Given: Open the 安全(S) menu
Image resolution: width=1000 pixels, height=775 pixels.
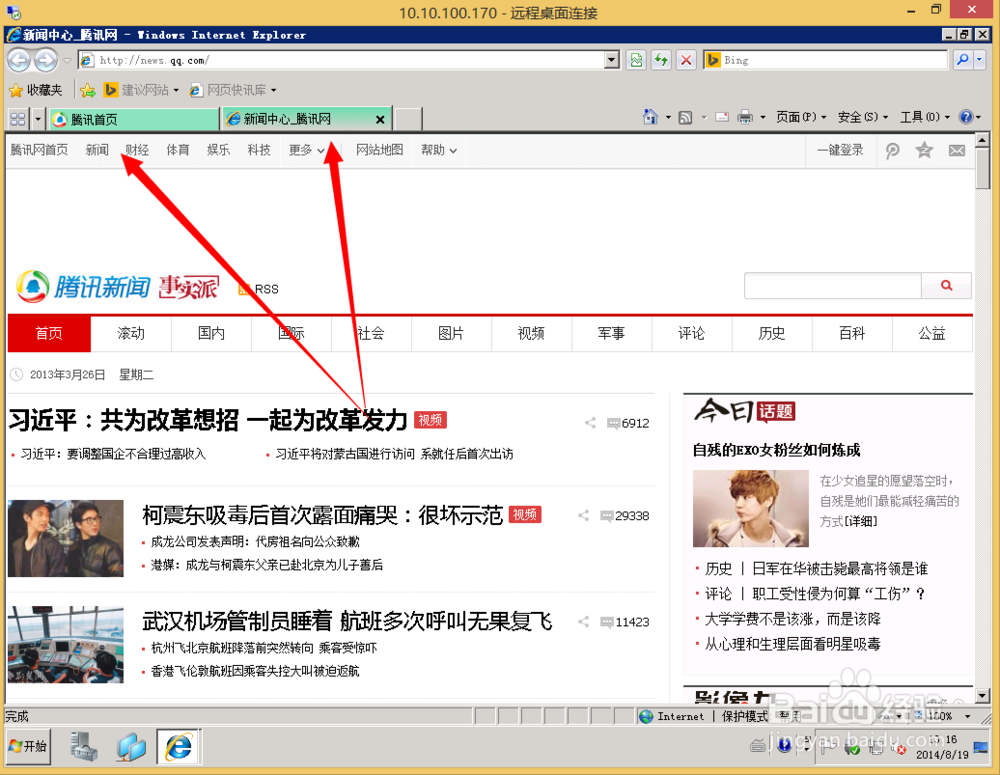Looking at the screenshot, I should 863,117.
